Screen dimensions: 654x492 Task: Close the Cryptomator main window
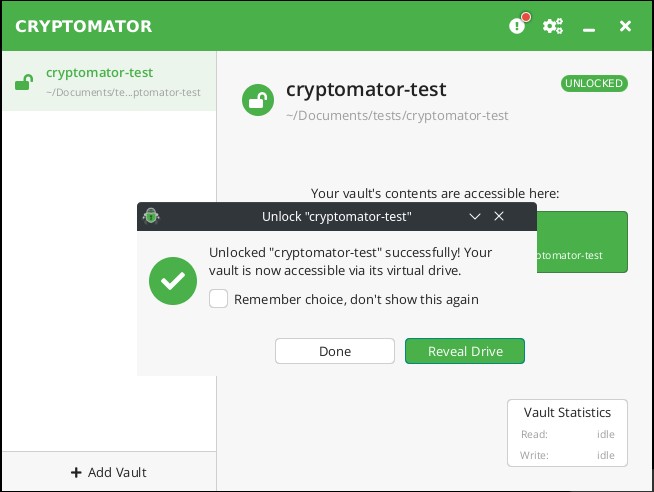pos(625,26)
